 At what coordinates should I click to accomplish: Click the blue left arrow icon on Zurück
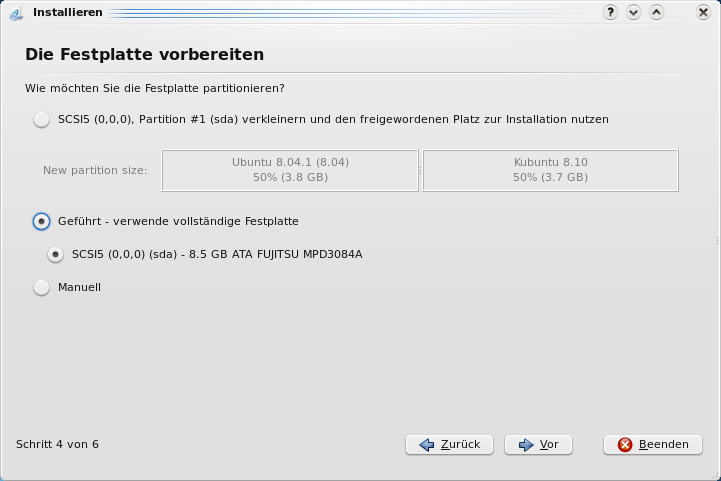[x=427, y=445]
